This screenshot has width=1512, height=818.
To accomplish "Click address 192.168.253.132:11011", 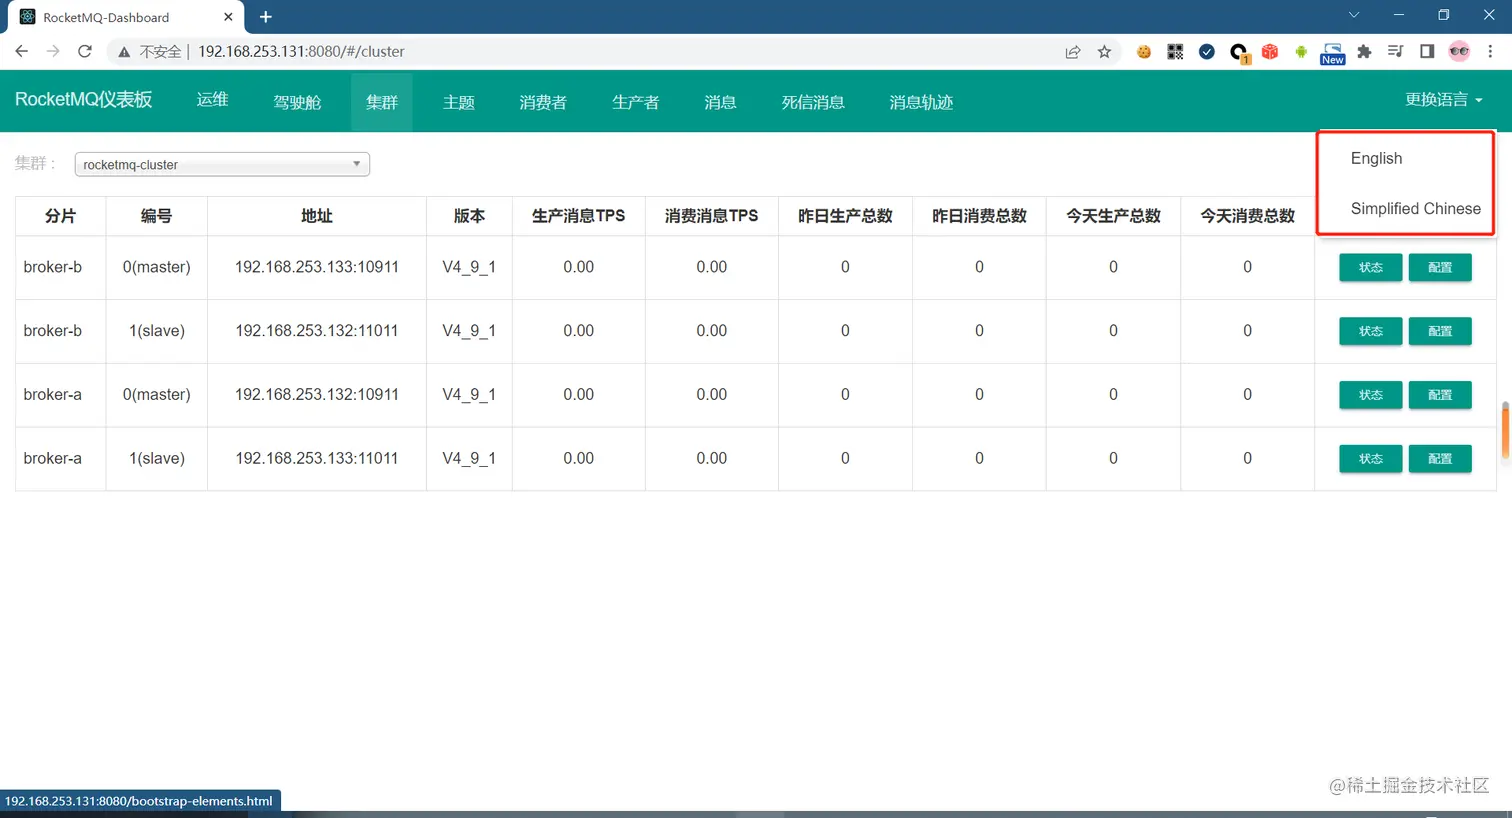I will 317,331.
